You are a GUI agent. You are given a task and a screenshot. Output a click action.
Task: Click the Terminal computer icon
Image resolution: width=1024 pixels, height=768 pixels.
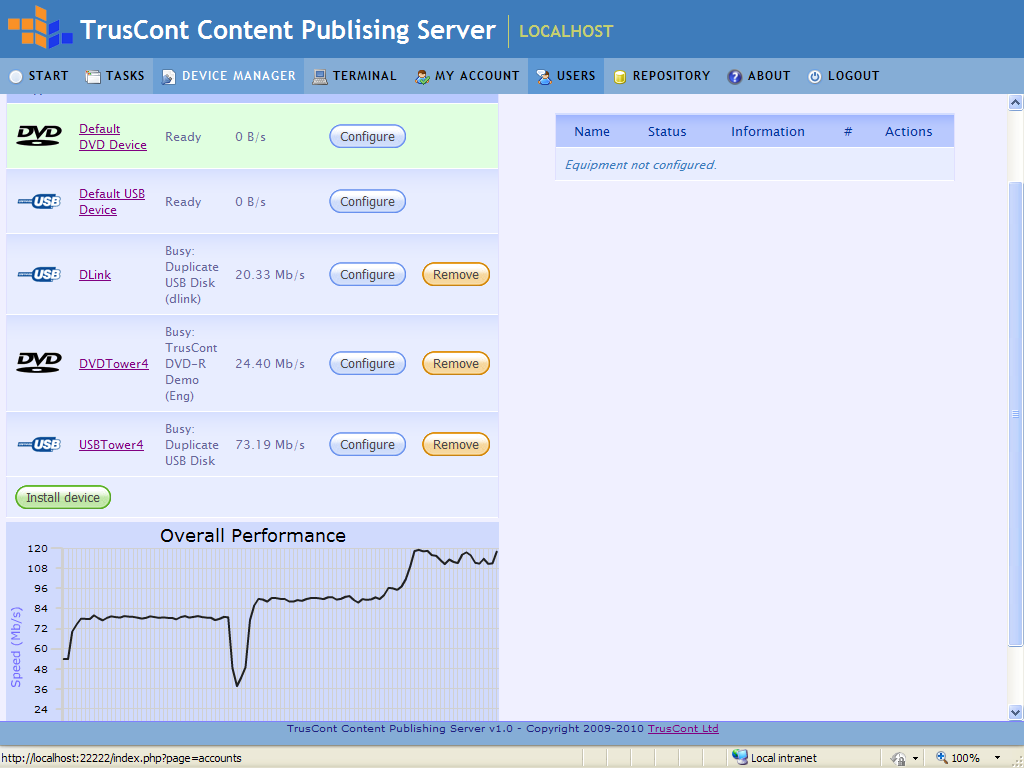320,76
